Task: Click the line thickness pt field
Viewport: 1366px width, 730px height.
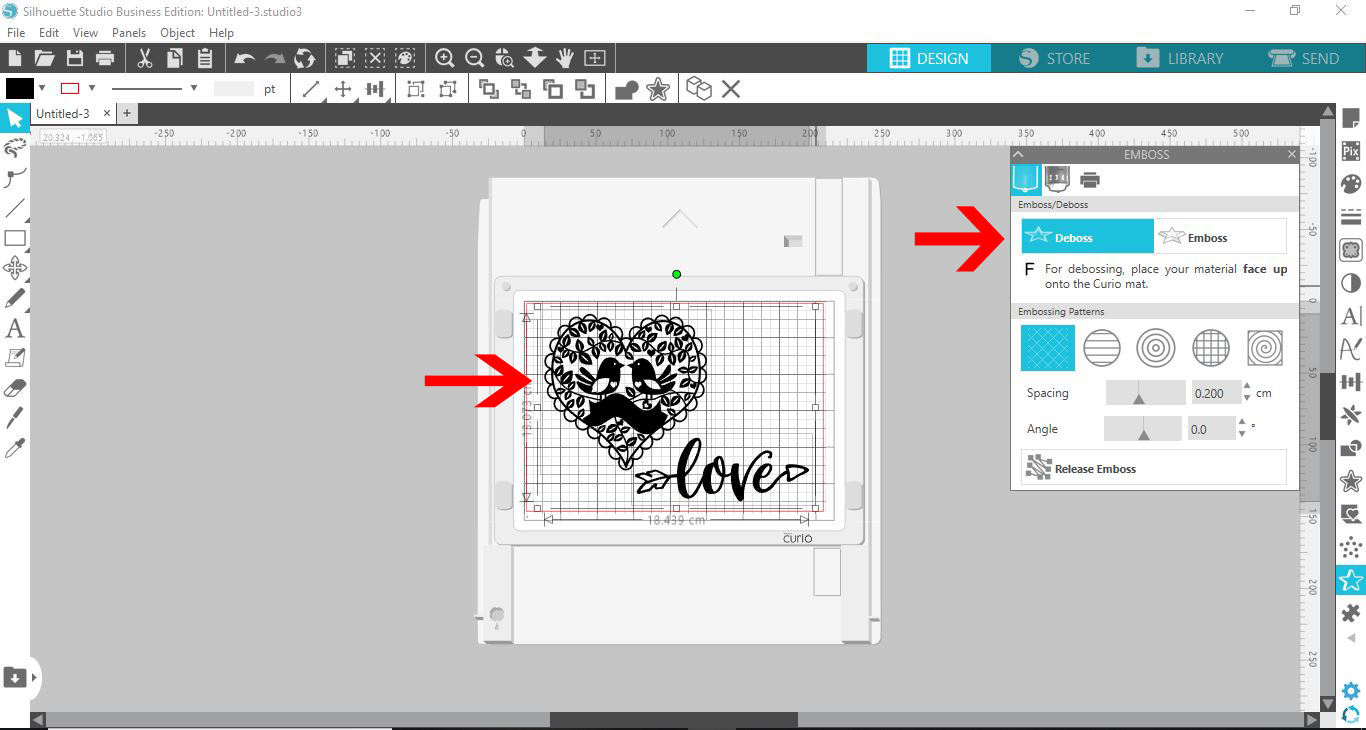Action: tap(234, 89)
